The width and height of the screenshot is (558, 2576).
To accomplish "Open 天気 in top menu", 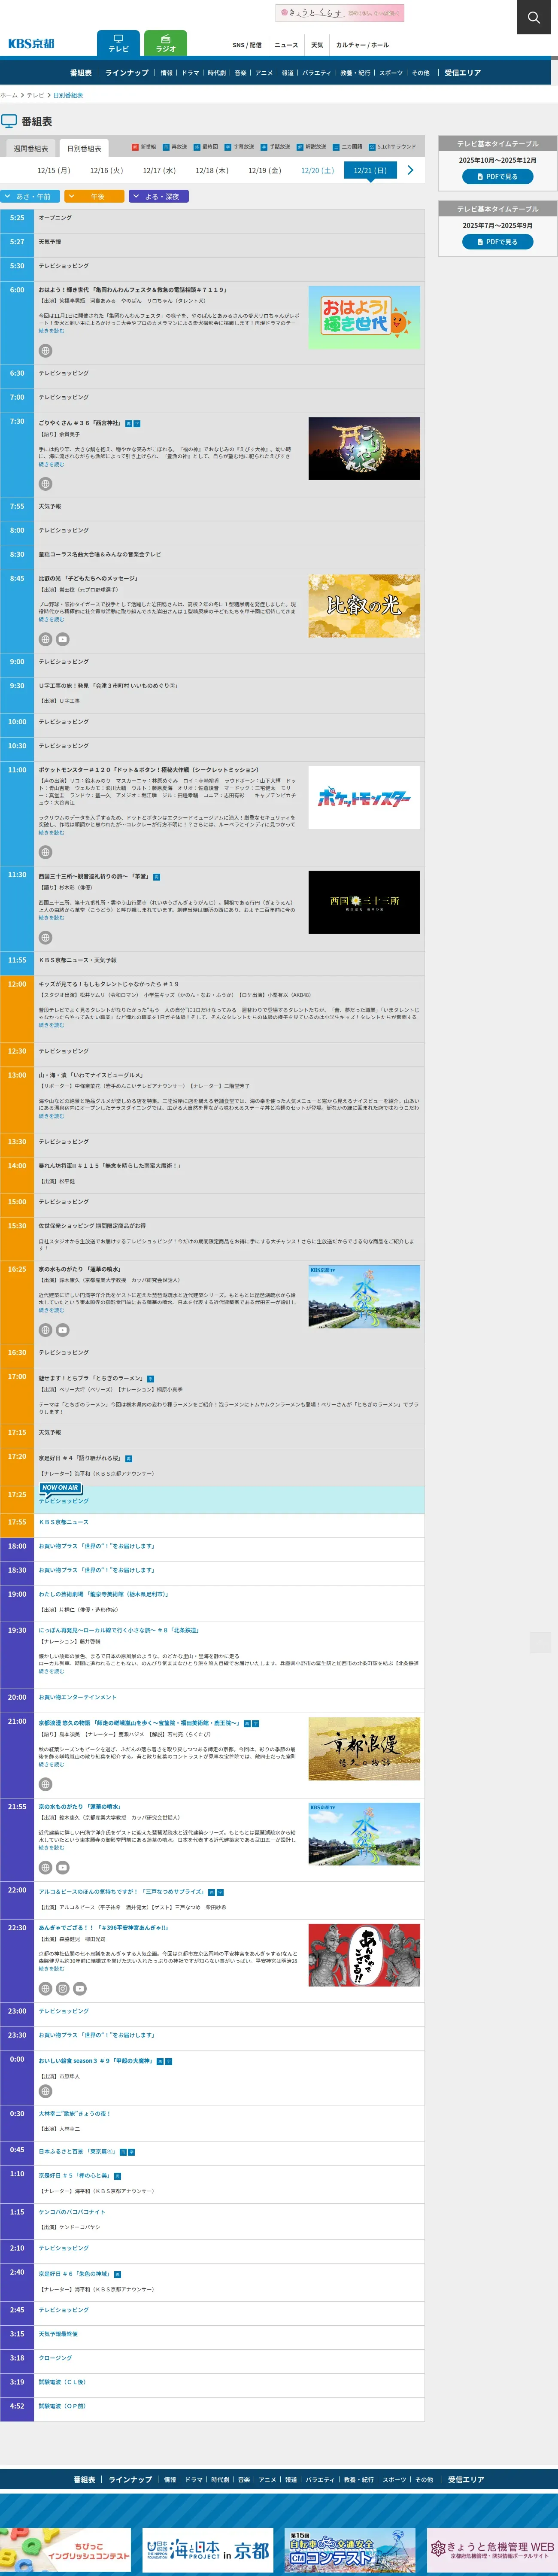I will tap(317, 45).
